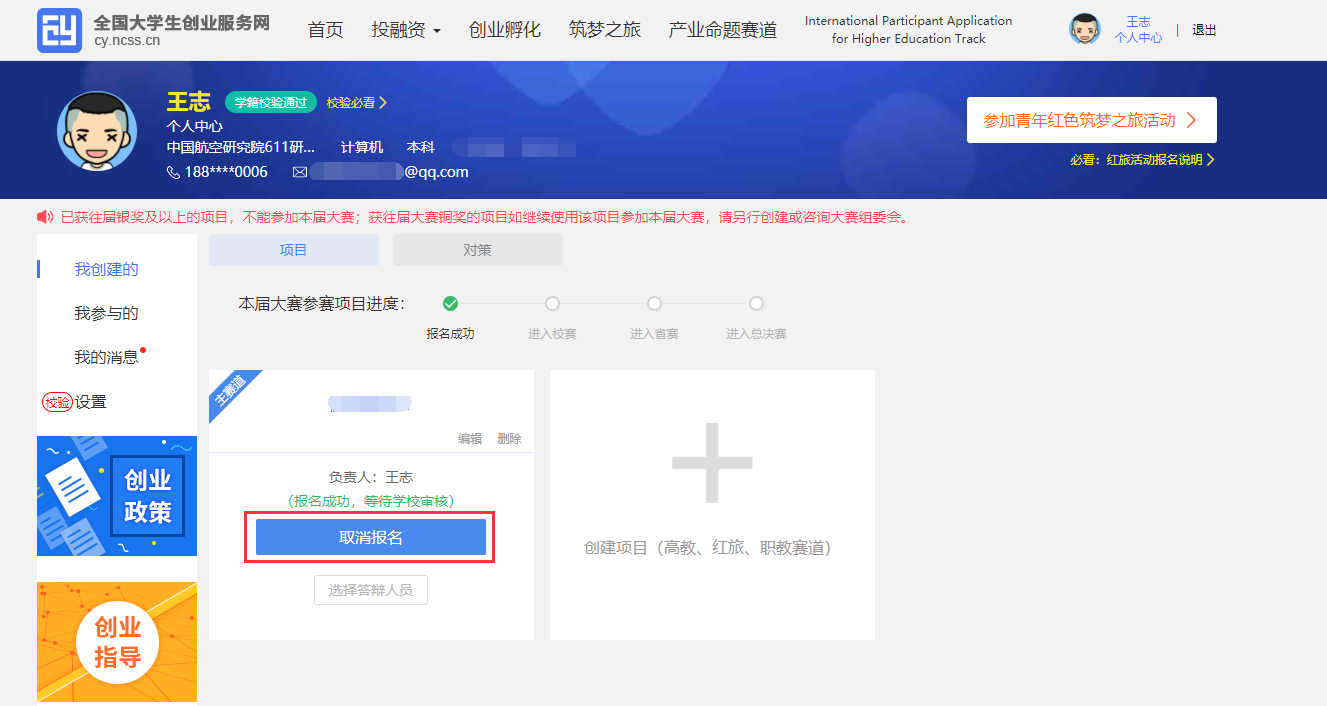Click the envelope icon beside the email

pos(300,172)
